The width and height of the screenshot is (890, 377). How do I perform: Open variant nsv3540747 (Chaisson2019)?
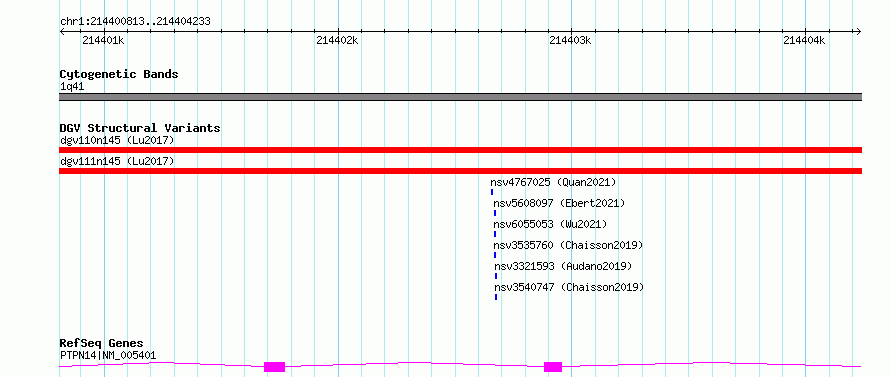click(569, 287)
